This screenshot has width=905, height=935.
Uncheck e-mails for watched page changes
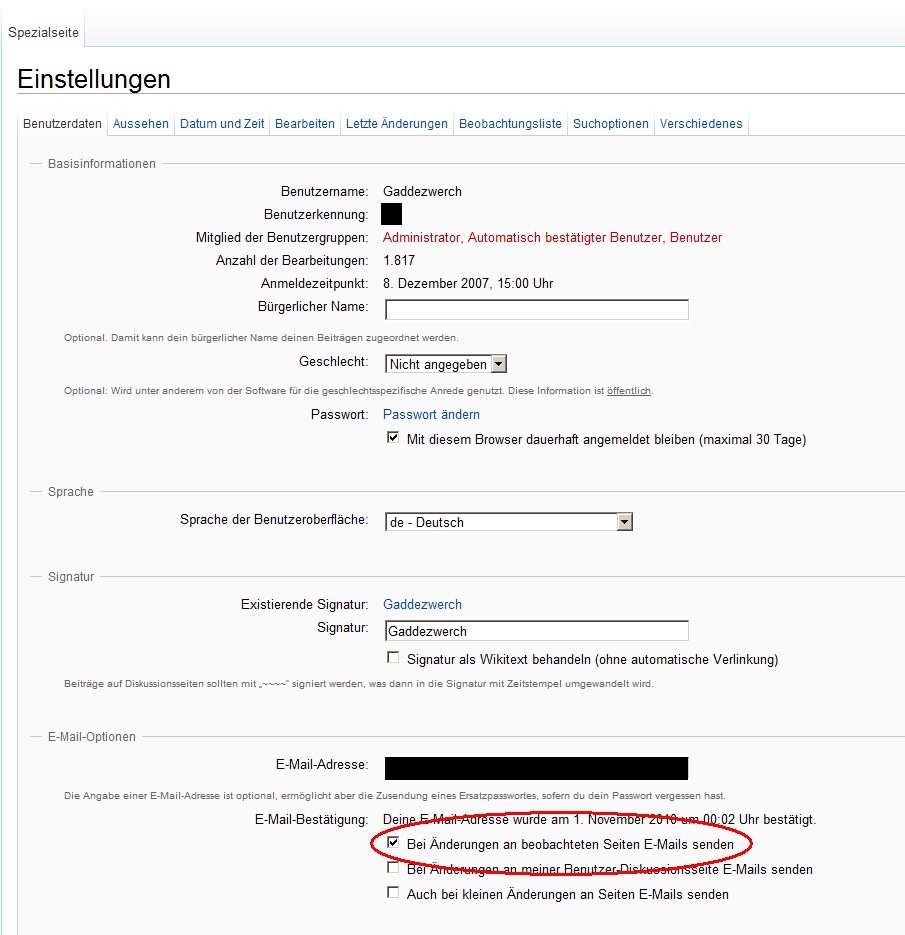[393, 844]
